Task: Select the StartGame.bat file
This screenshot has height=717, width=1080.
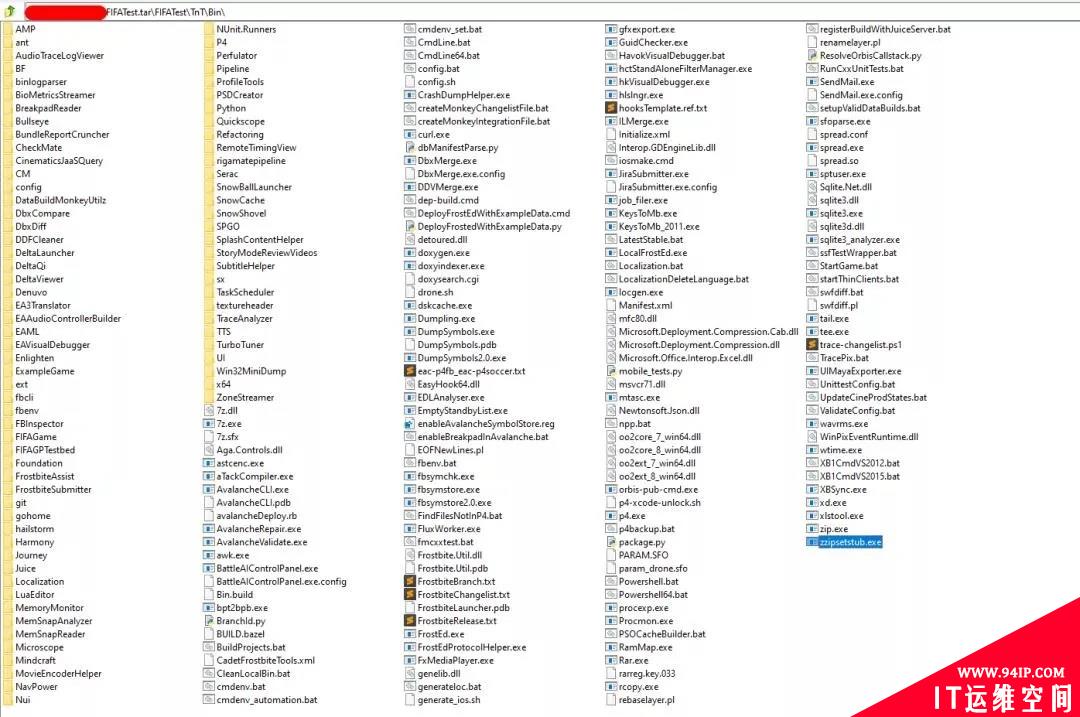Action: point(848,266)
